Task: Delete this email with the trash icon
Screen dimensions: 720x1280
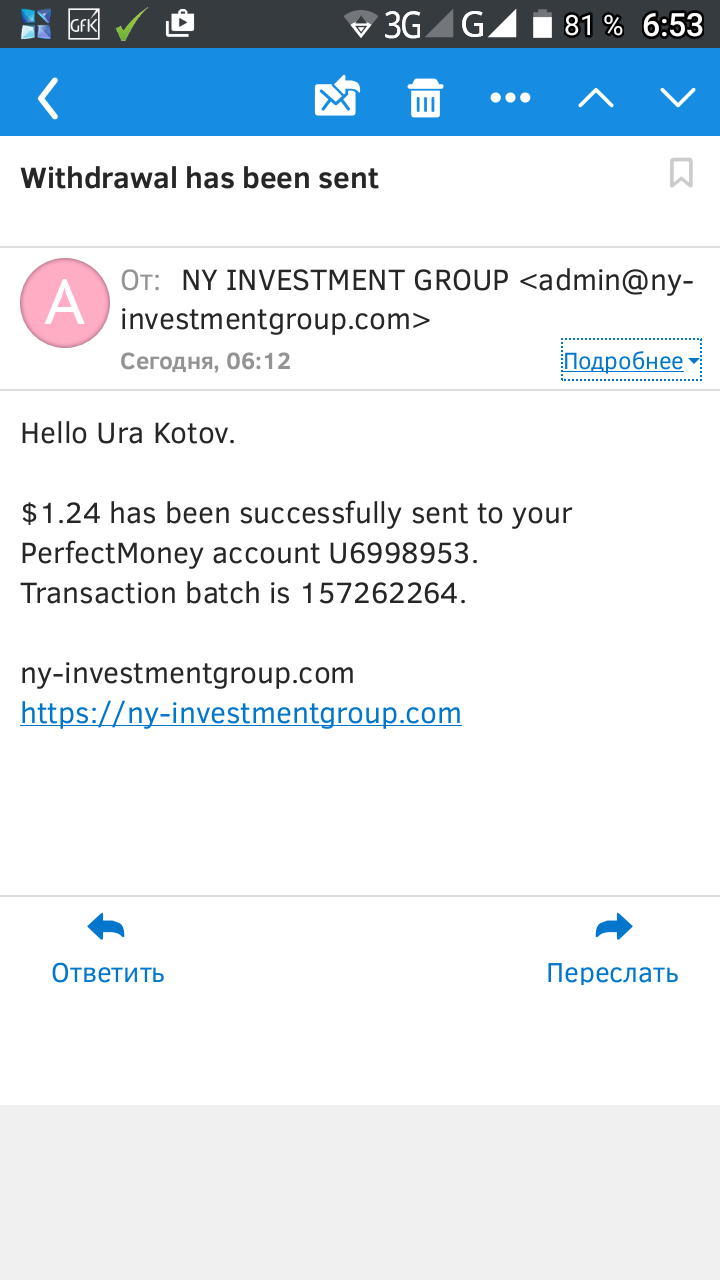Action: click(x=425, y=98)
